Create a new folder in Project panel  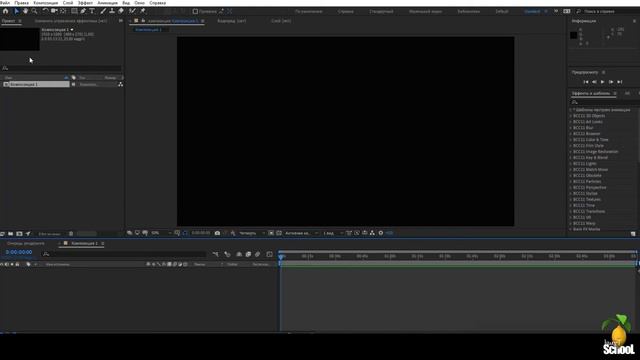[x=11, y=234]
